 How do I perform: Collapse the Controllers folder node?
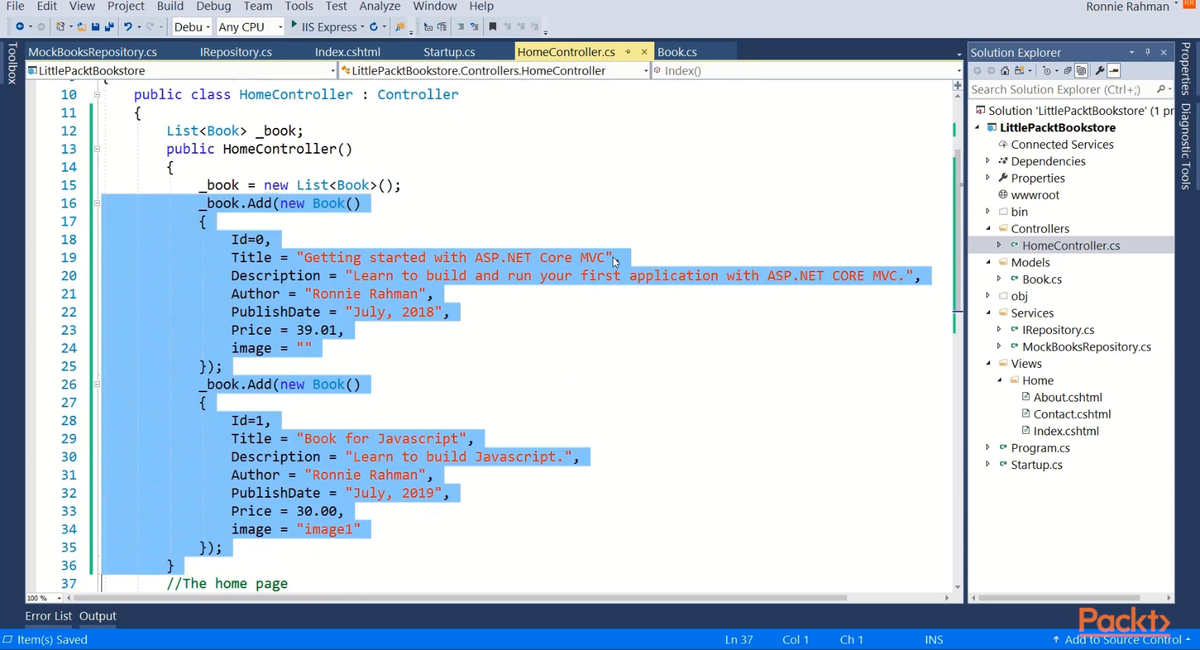[x=988, y=228]
